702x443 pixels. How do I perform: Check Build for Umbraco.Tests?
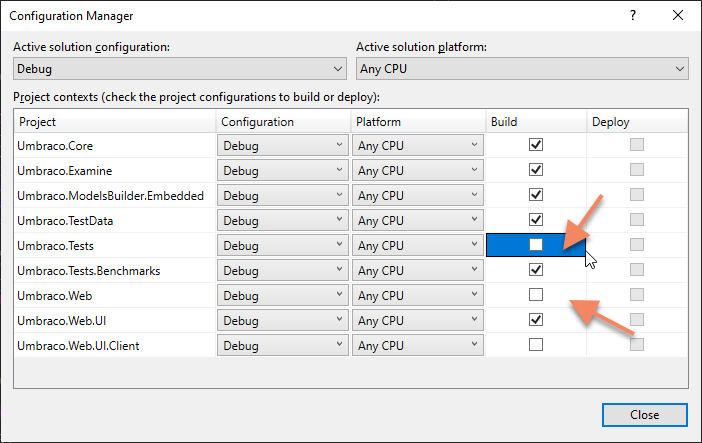coord(536,245)
